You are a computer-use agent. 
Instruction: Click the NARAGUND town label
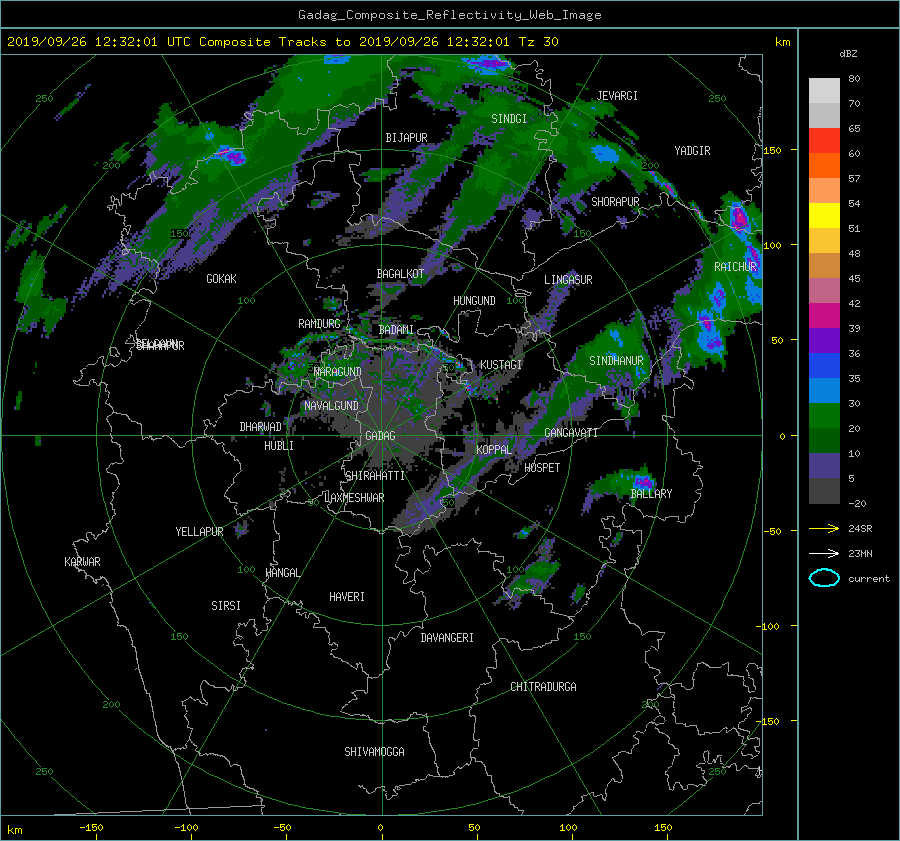338,371
